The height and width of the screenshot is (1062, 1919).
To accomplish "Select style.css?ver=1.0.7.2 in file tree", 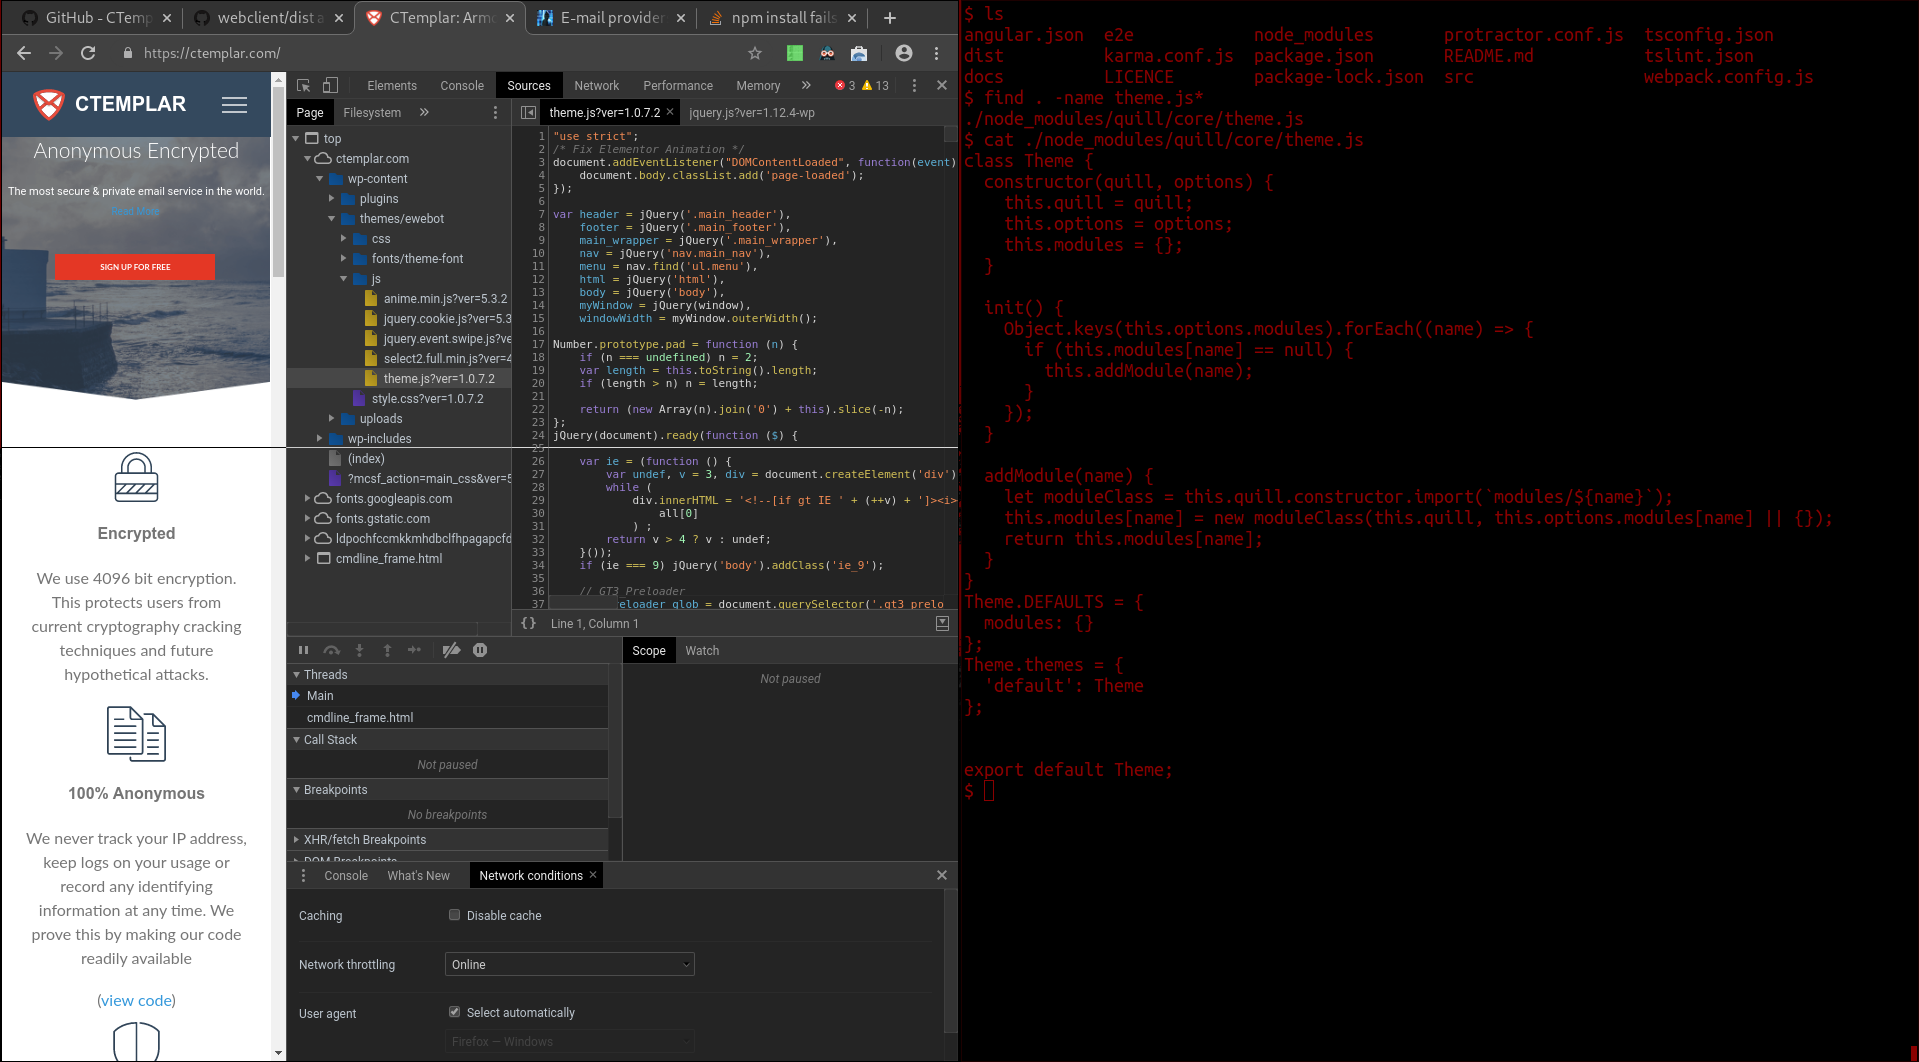I will click(427, 399).
